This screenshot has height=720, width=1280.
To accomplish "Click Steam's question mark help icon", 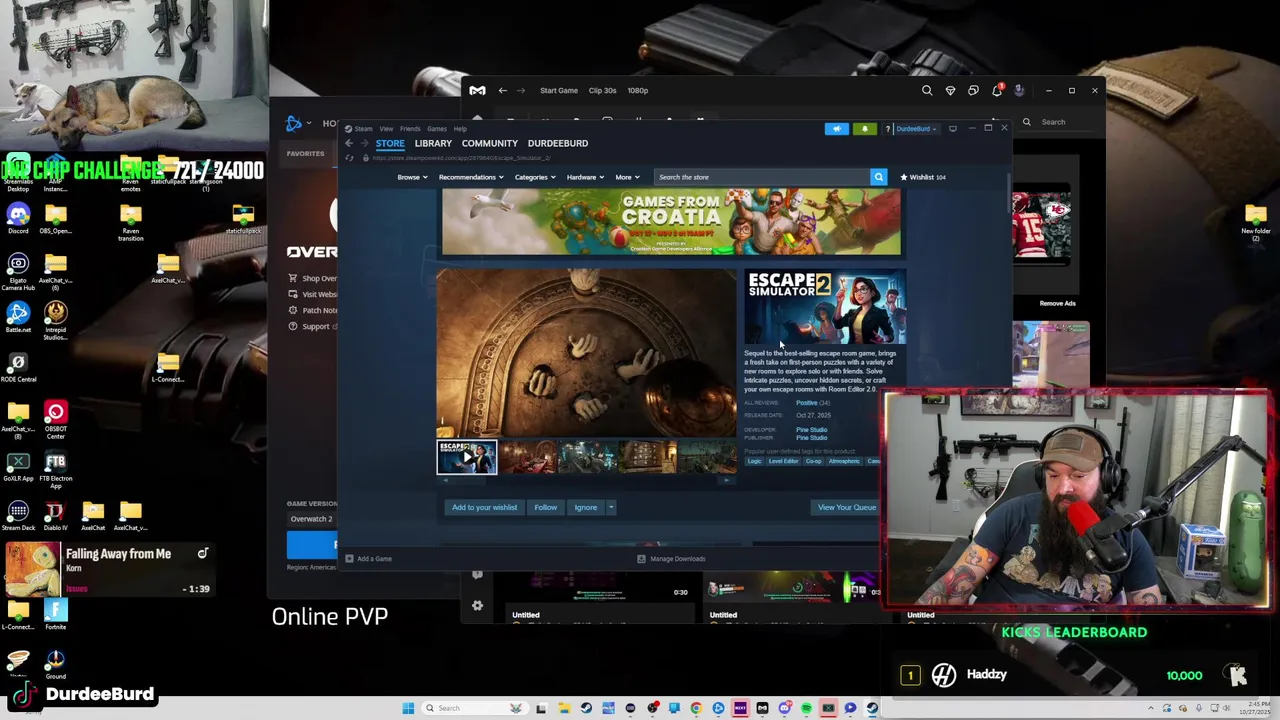I will point(887,129).
